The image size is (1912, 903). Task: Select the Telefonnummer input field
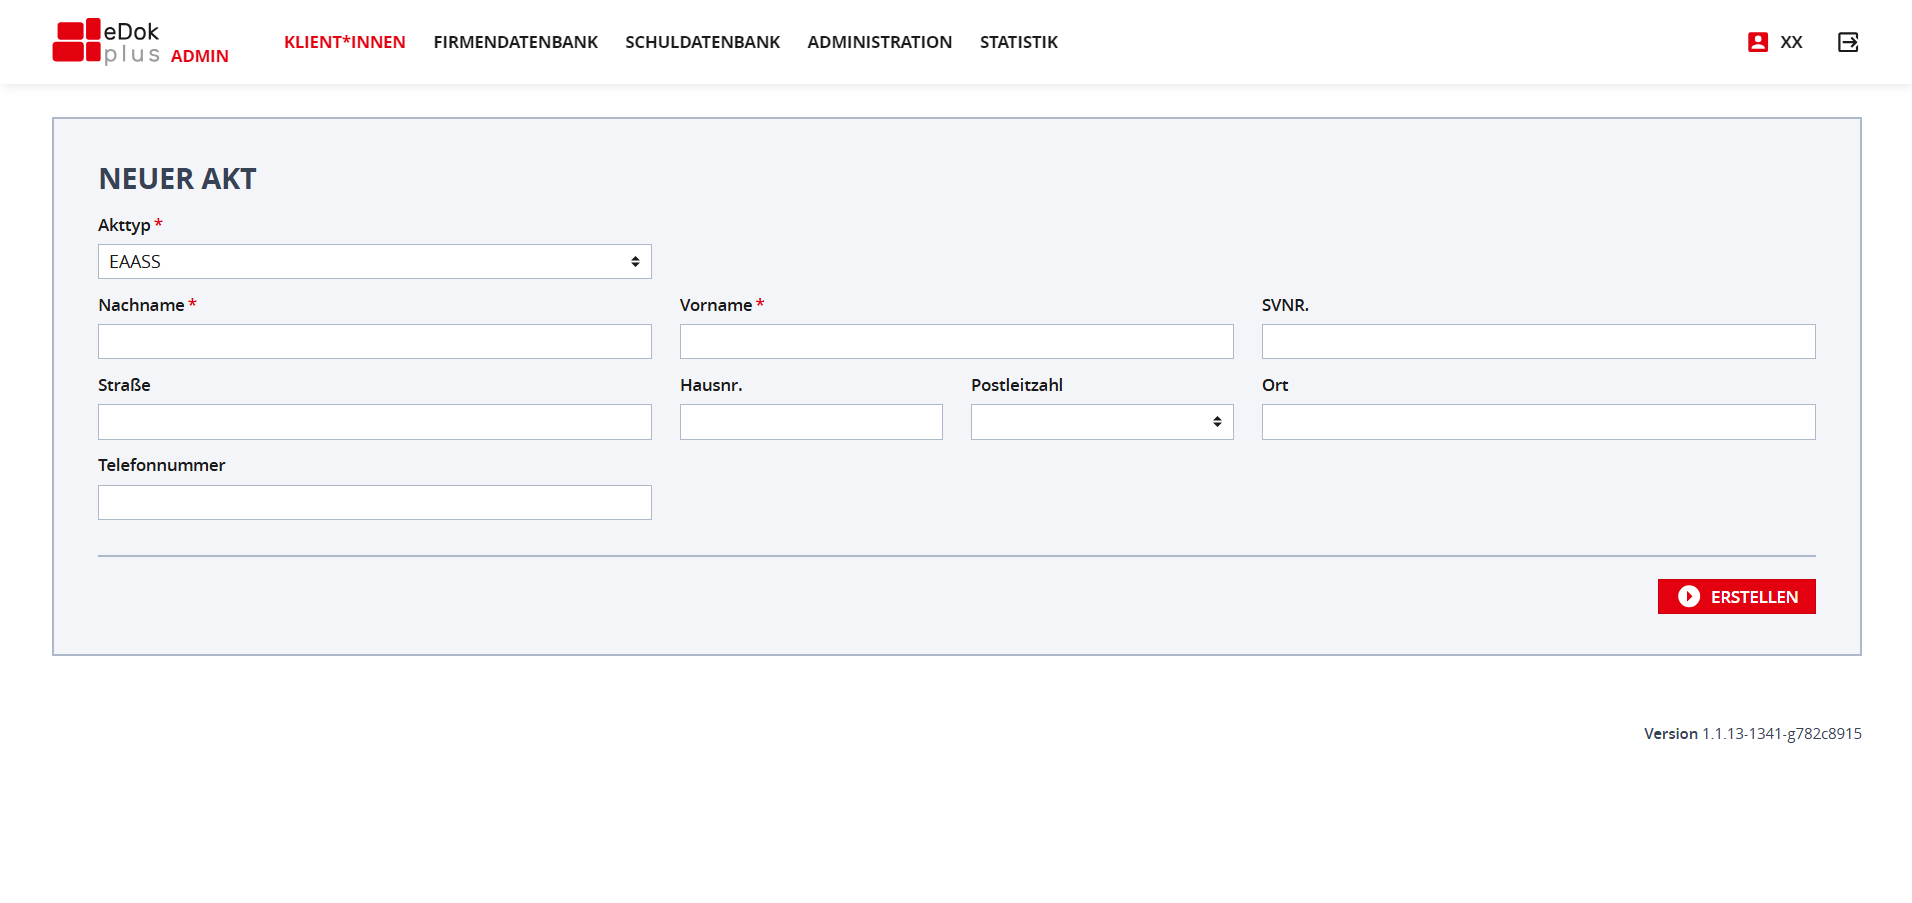pyautogui.click(x=374, y=502)
